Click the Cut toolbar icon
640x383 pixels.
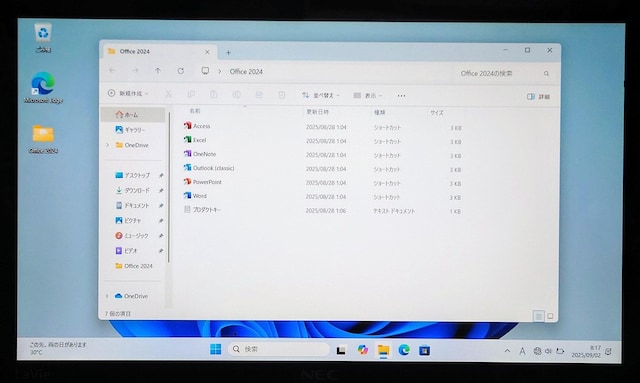(x=168, y=94)
